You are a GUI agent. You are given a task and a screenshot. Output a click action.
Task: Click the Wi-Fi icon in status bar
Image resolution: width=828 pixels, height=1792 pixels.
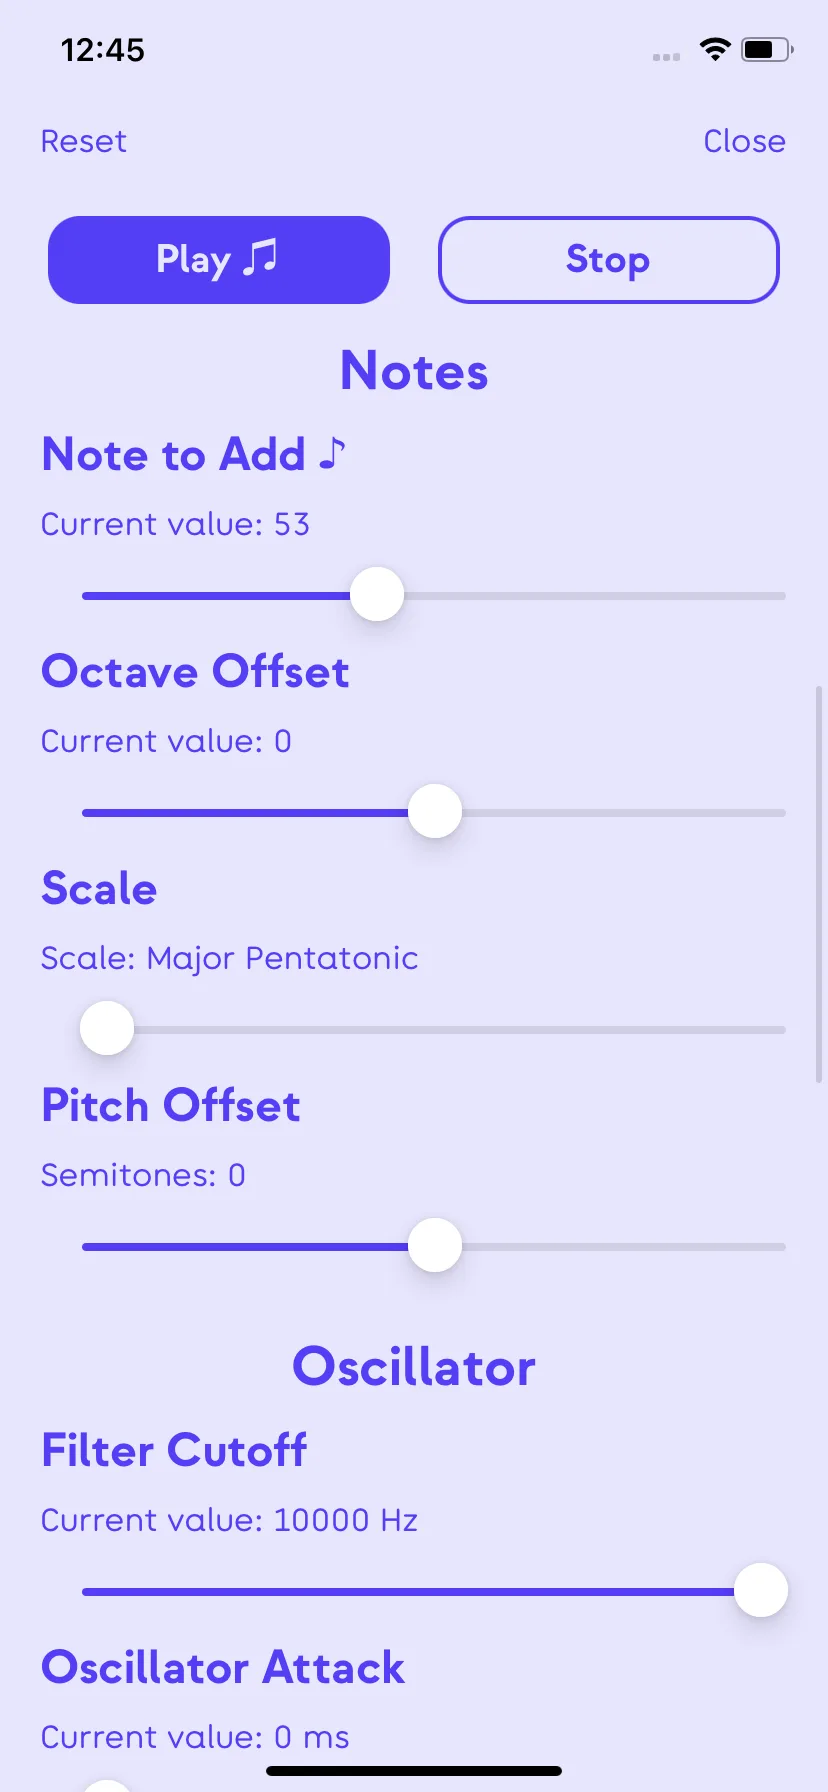(x=715, y=49)
